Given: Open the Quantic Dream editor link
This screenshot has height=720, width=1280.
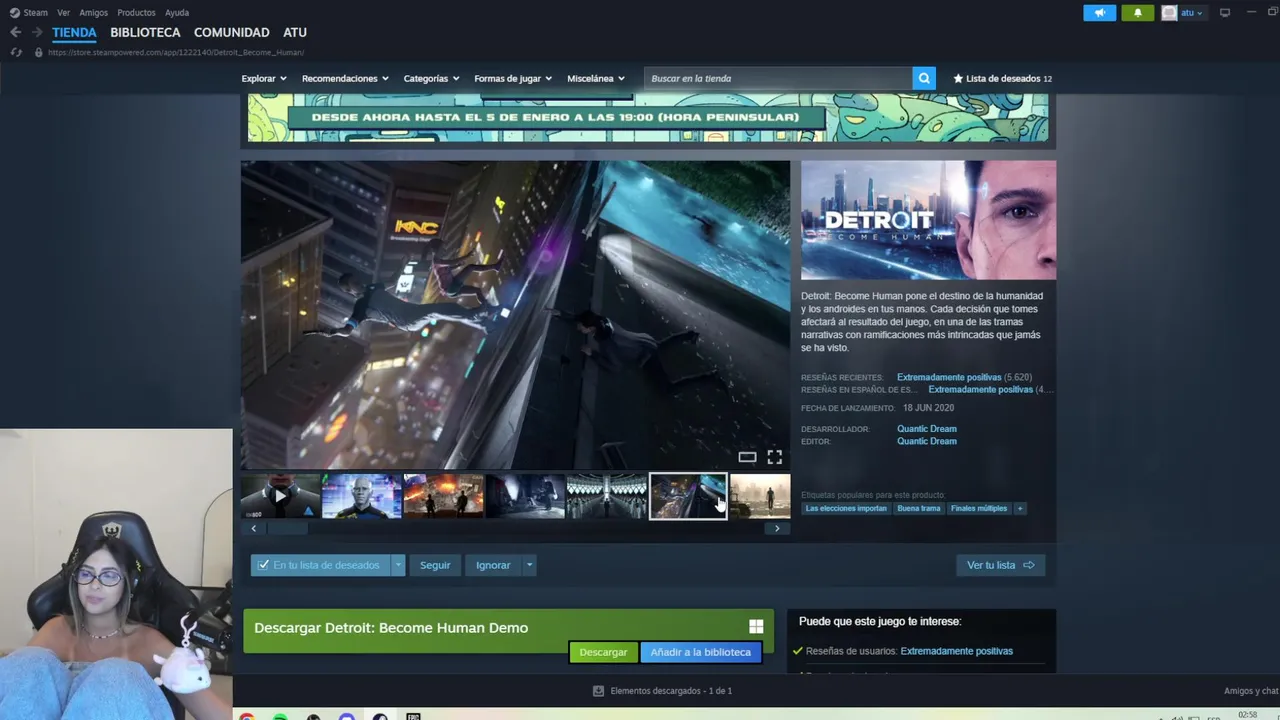Looking at the screenshot, I should (926, 441).
